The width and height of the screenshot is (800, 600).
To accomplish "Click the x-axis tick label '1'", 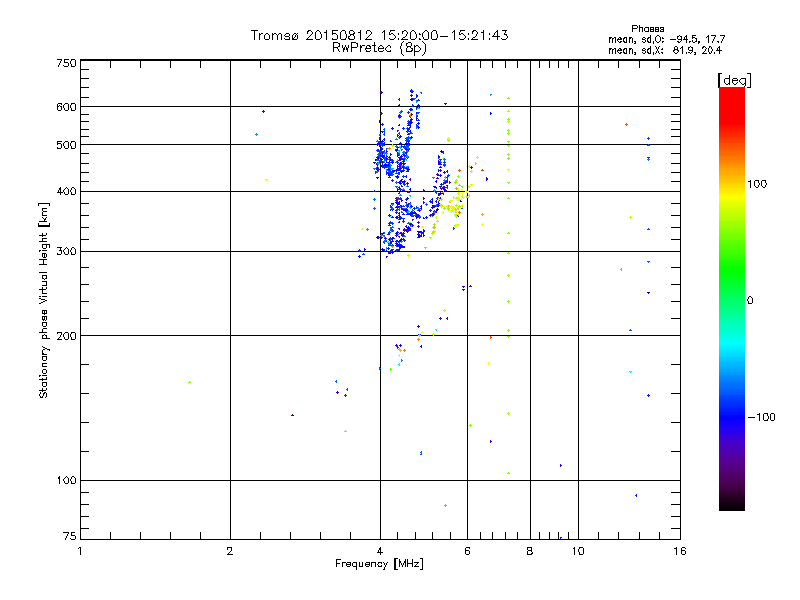I will [80, 551].
